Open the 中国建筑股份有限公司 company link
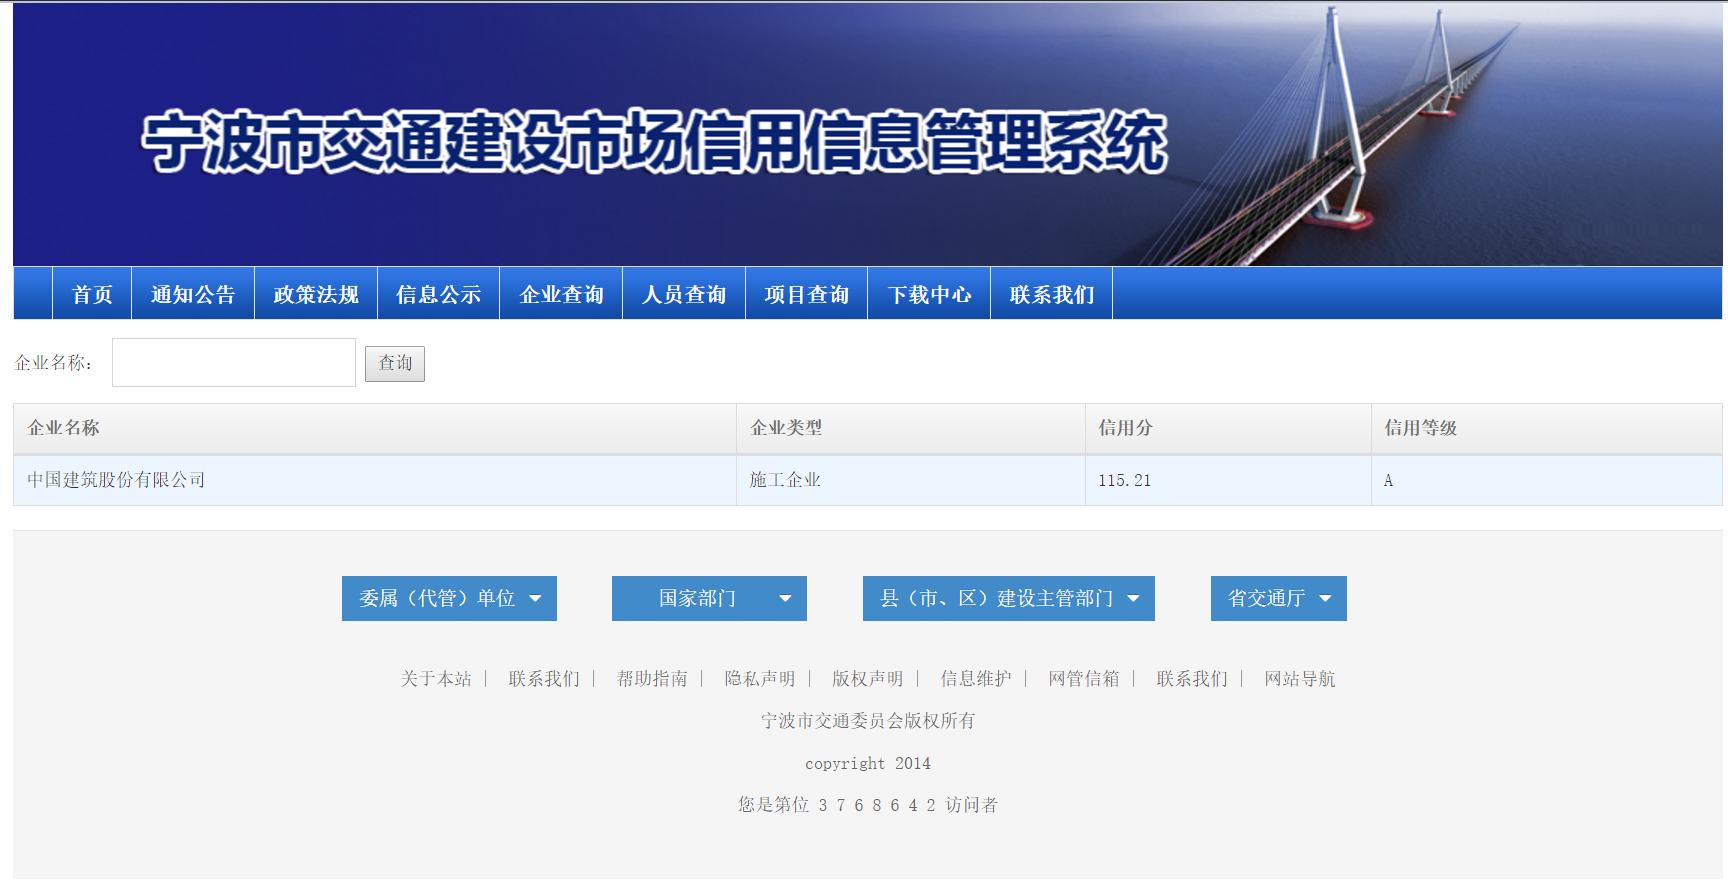Screen dimensions: 1728x884 (x=116, y=480)
